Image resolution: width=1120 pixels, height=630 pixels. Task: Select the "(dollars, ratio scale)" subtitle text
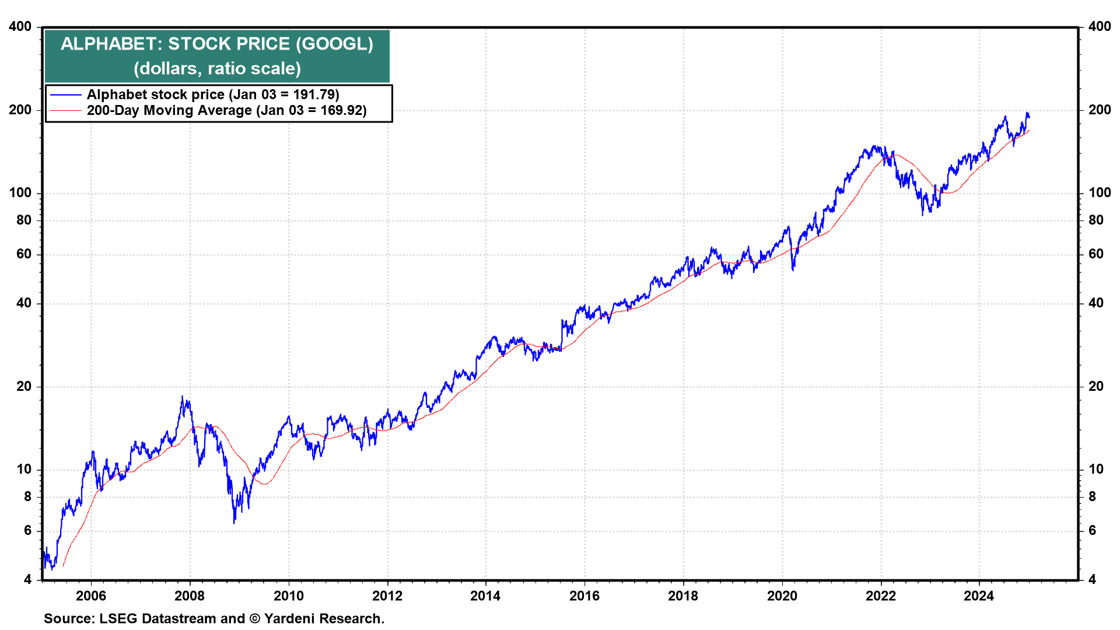[217, 69]
